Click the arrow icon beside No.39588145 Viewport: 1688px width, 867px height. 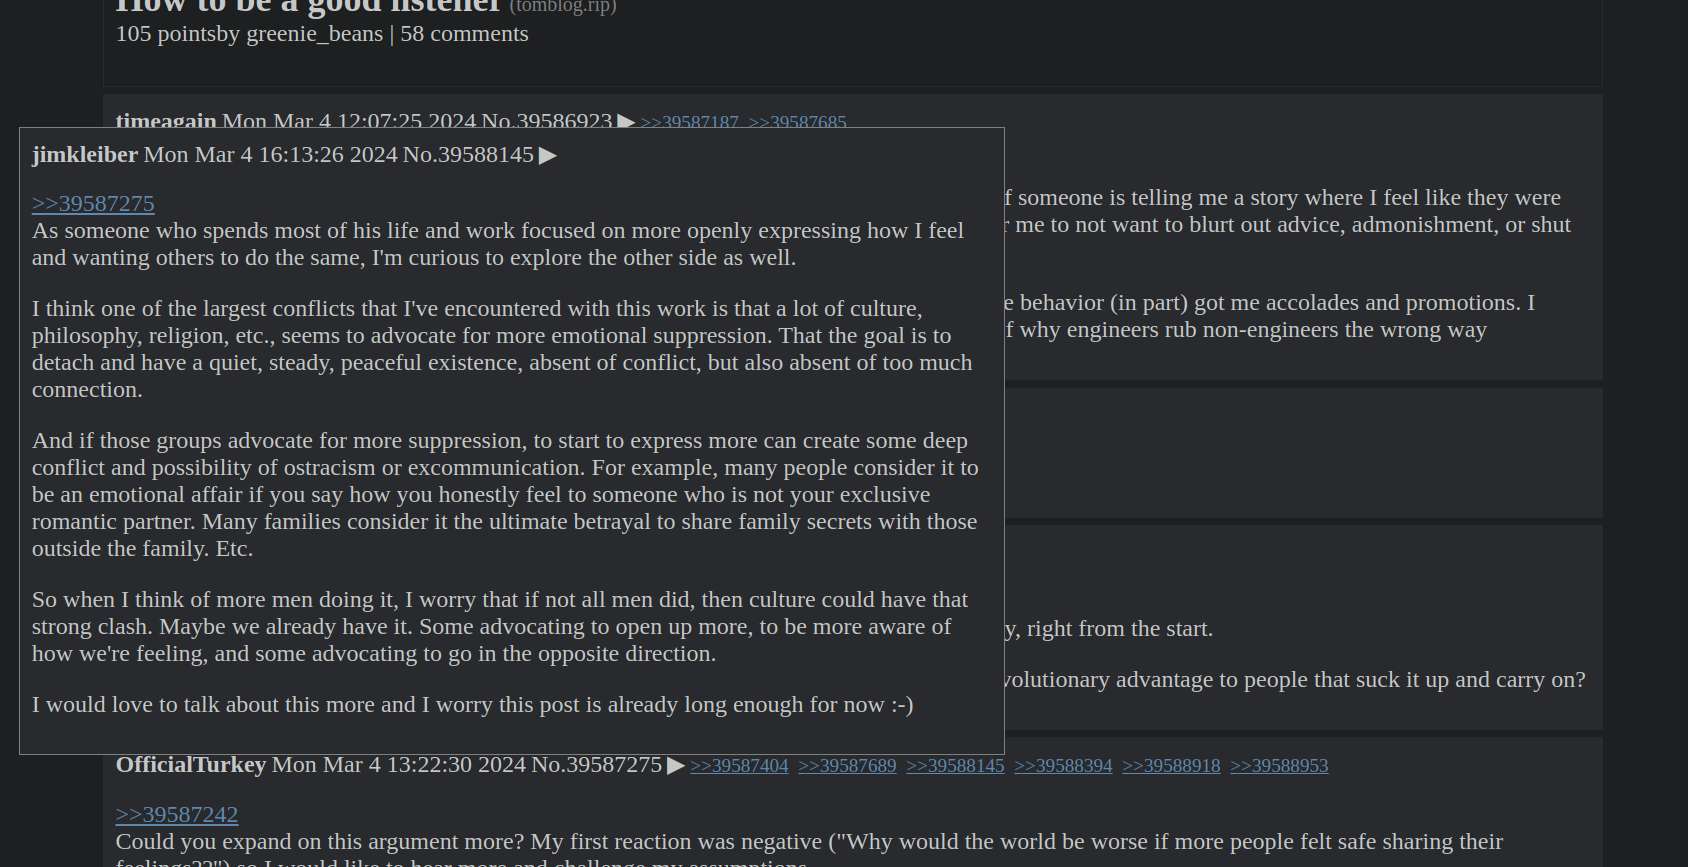pos(548,155)
